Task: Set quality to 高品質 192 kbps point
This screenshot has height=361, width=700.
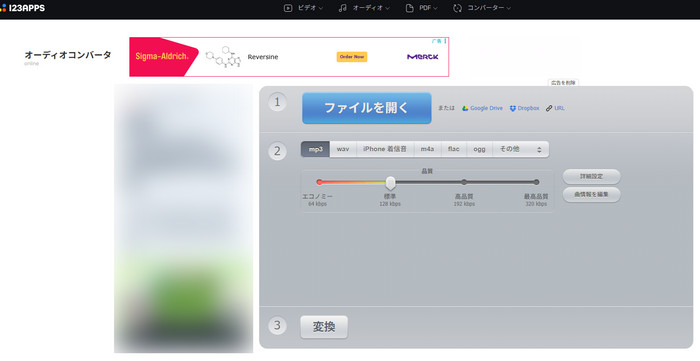Action: point(464,182)
